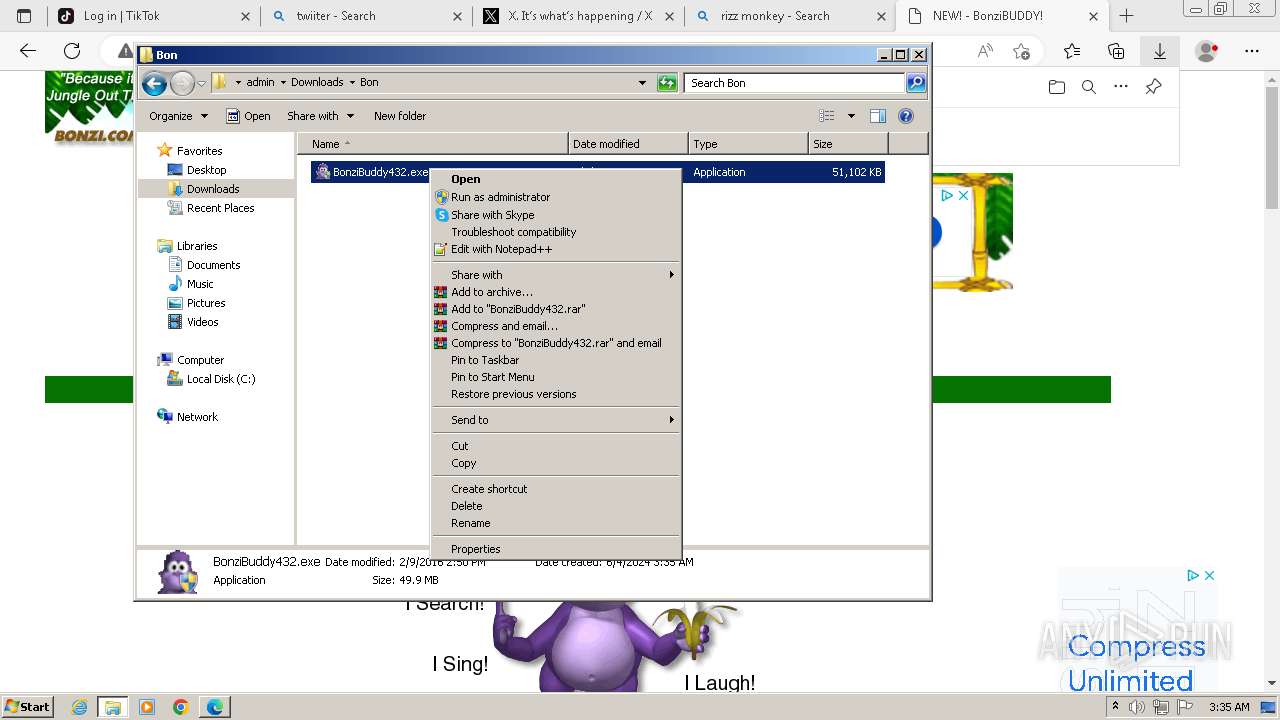Open Share with toolbar dropdown

pyautogui.click(x=320, y=116)
